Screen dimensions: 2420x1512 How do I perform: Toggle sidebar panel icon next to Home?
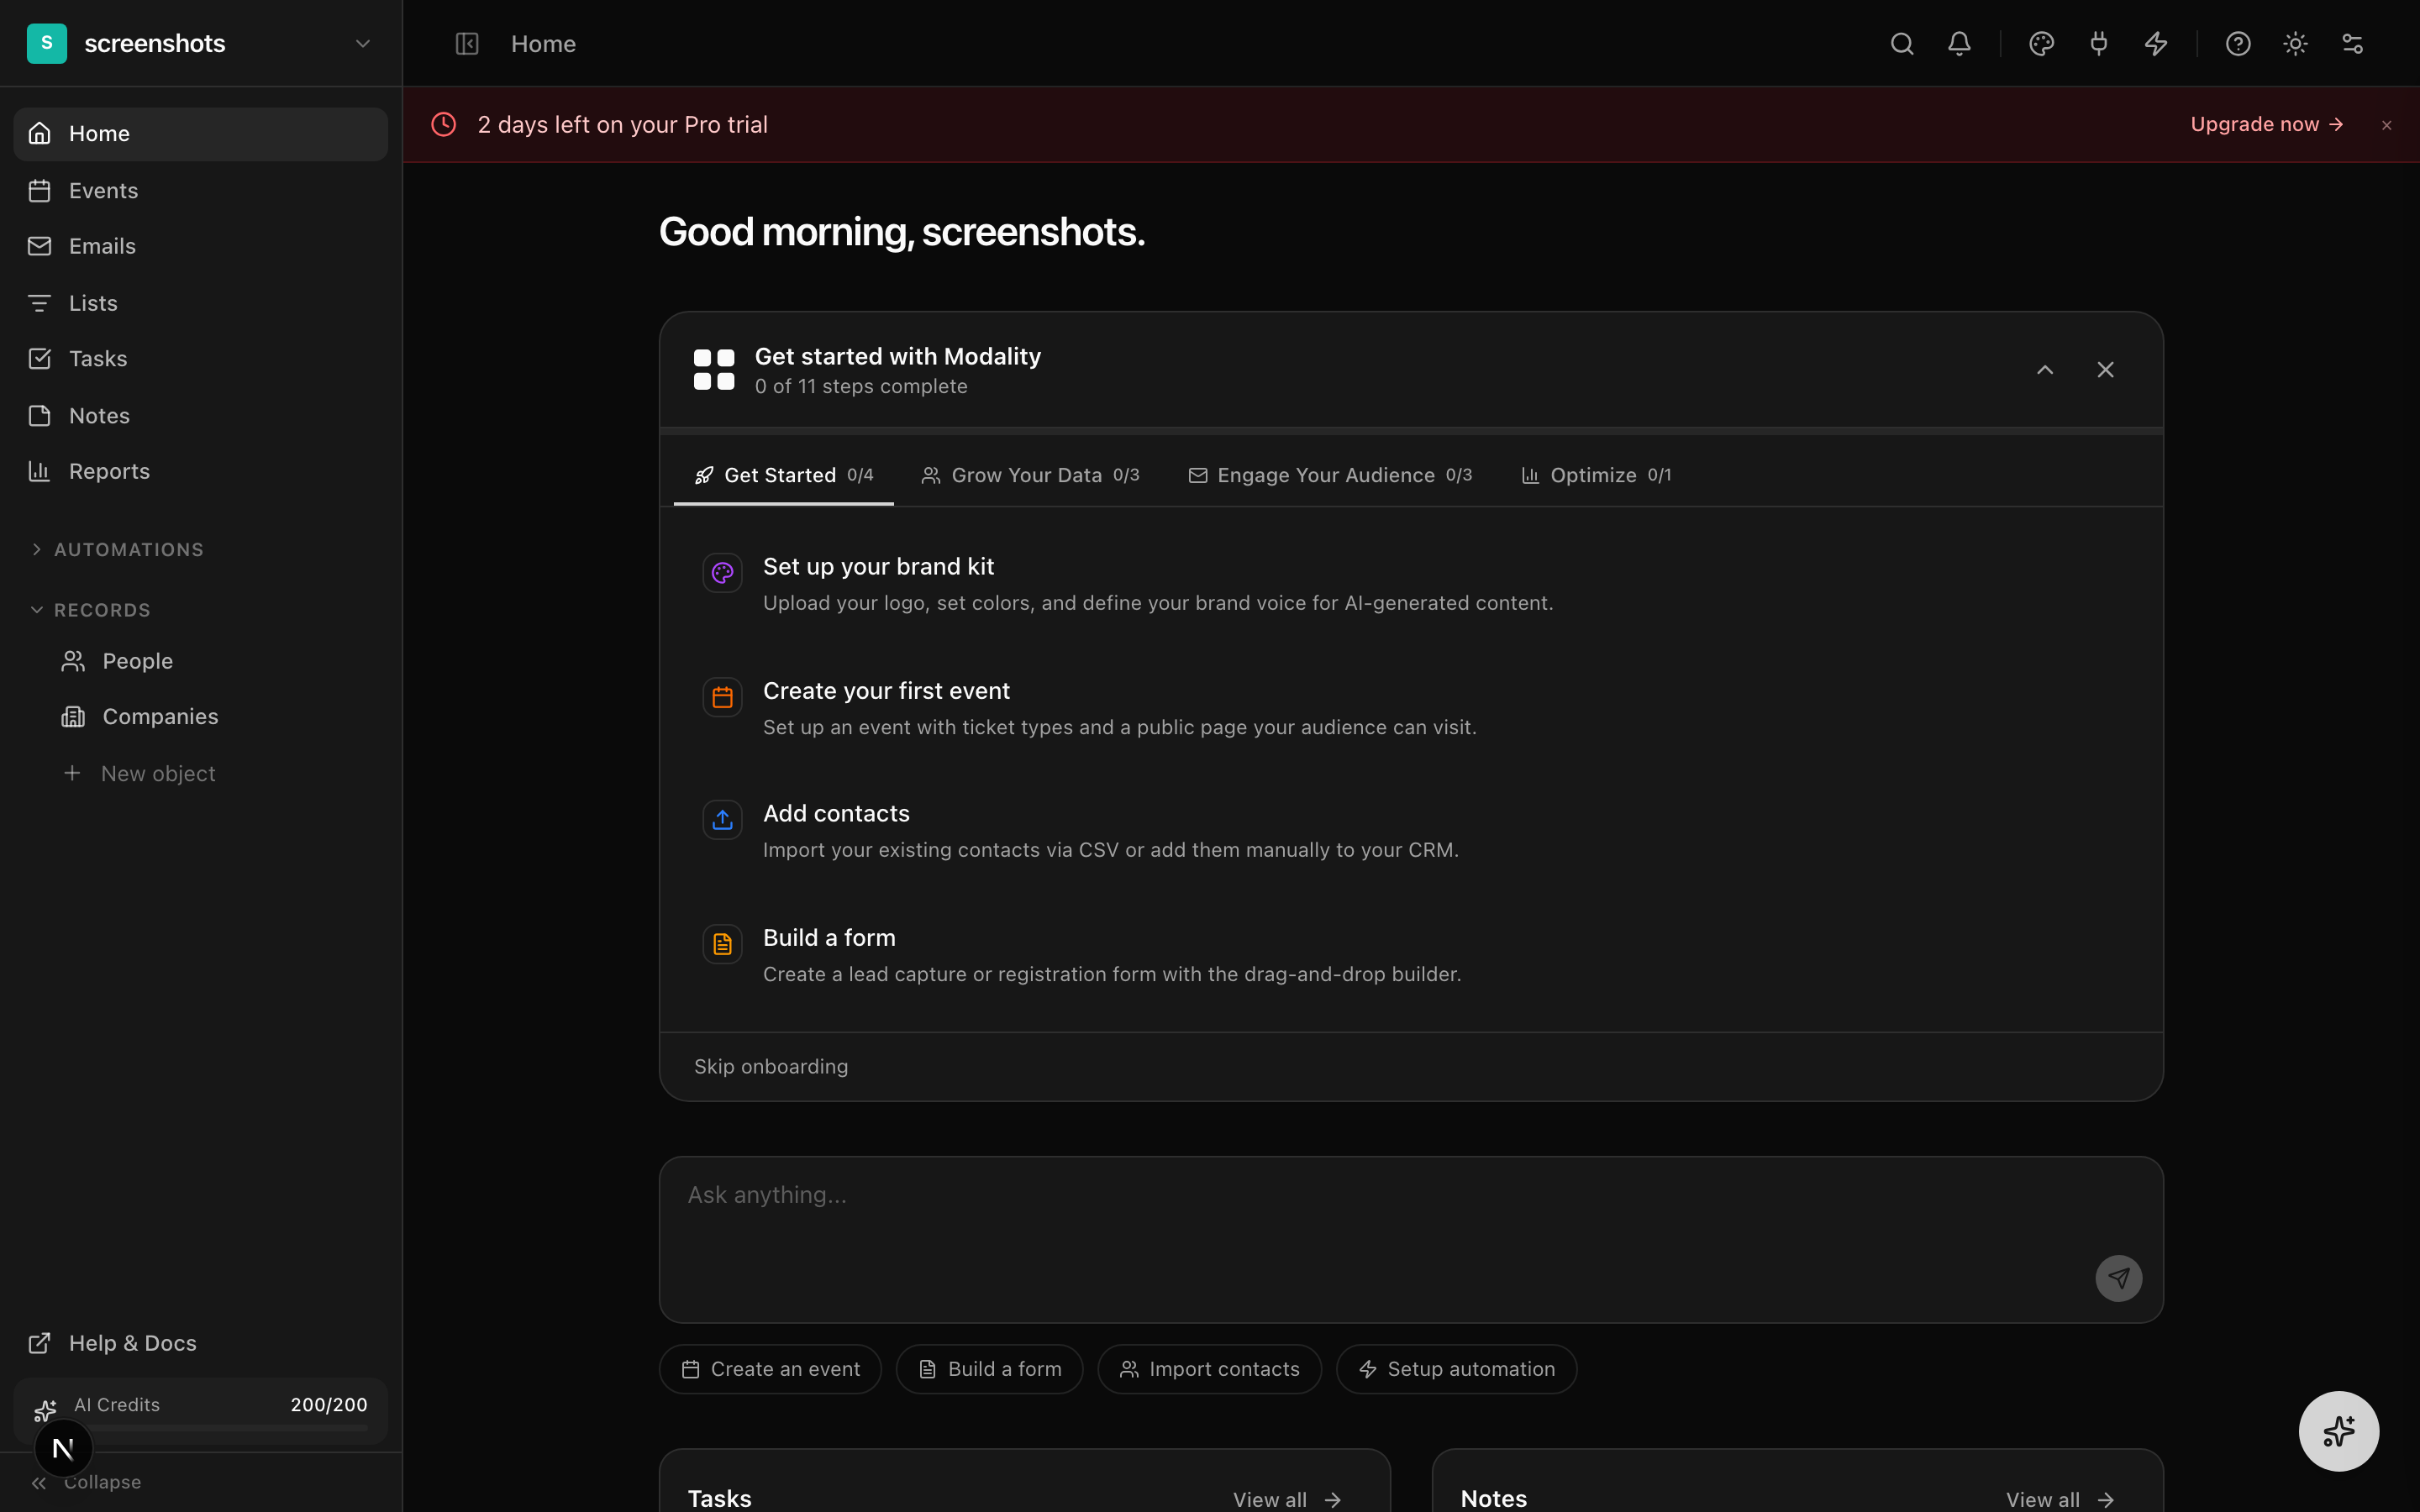click(x=467, y=44)
